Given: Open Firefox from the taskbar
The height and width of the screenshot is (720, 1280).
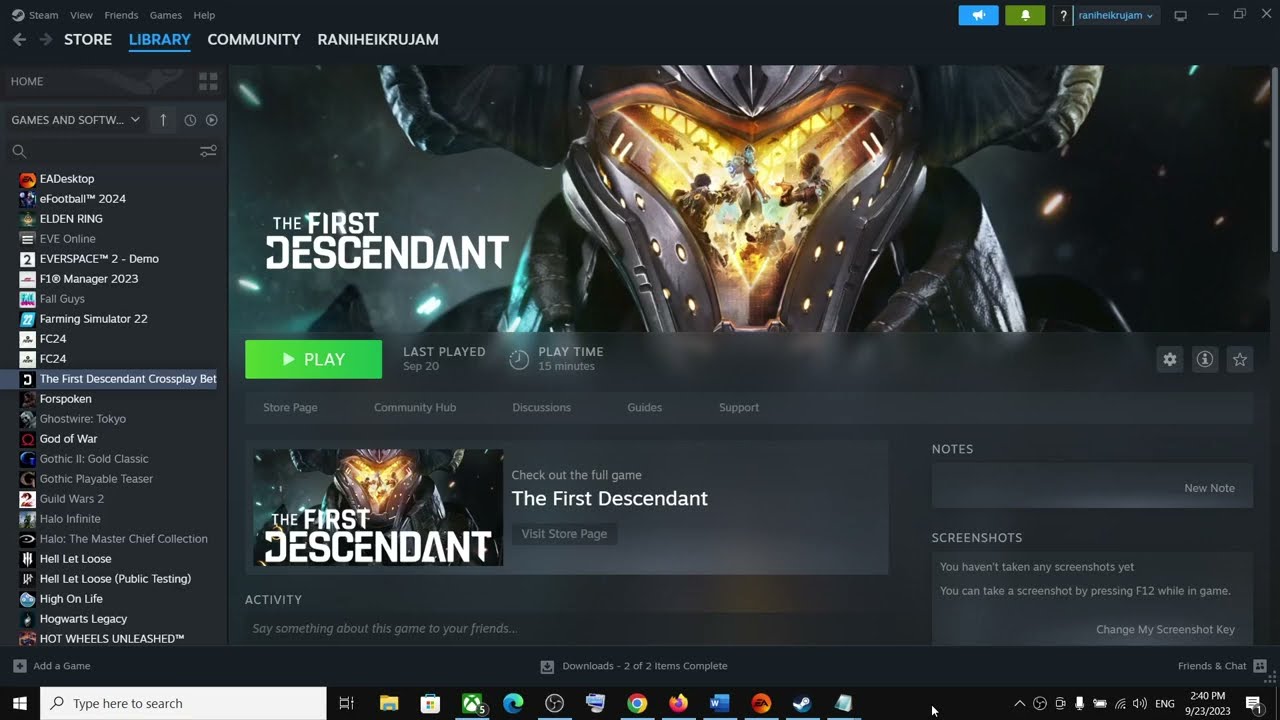Looking at the screenshot, I should 678,703.
